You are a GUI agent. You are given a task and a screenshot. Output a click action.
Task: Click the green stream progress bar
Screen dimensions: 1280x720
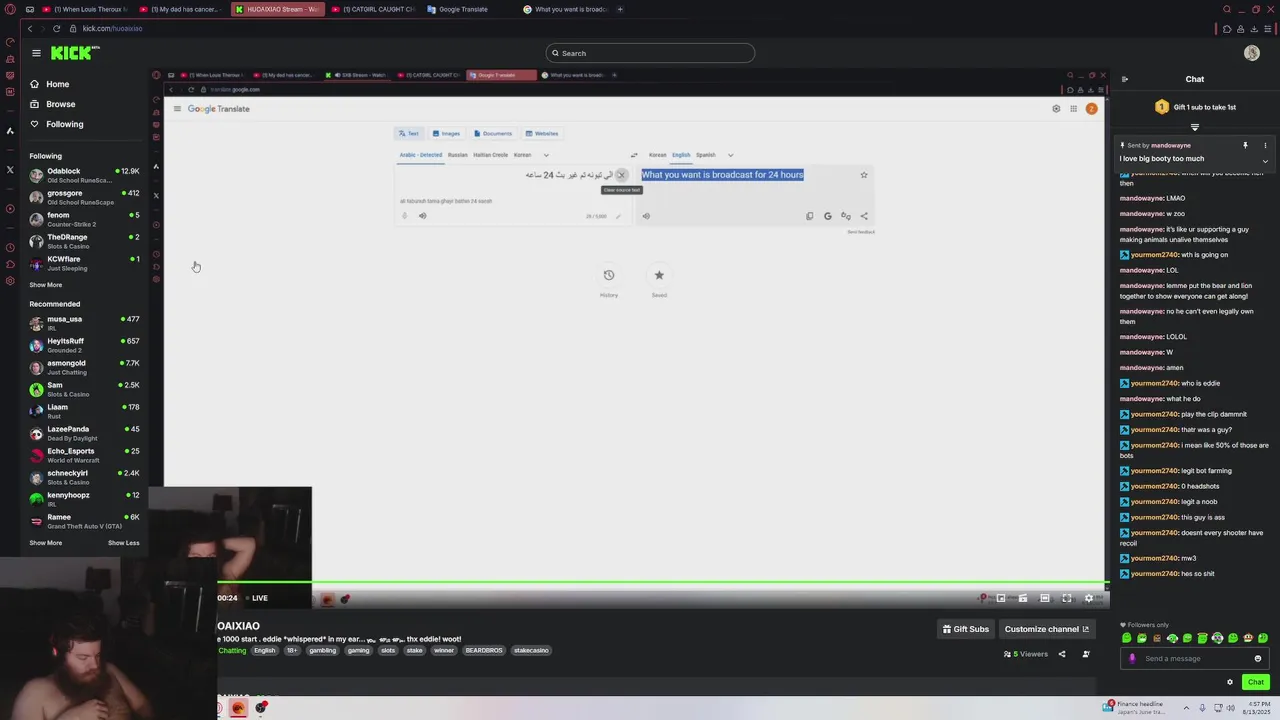point(662,582)
